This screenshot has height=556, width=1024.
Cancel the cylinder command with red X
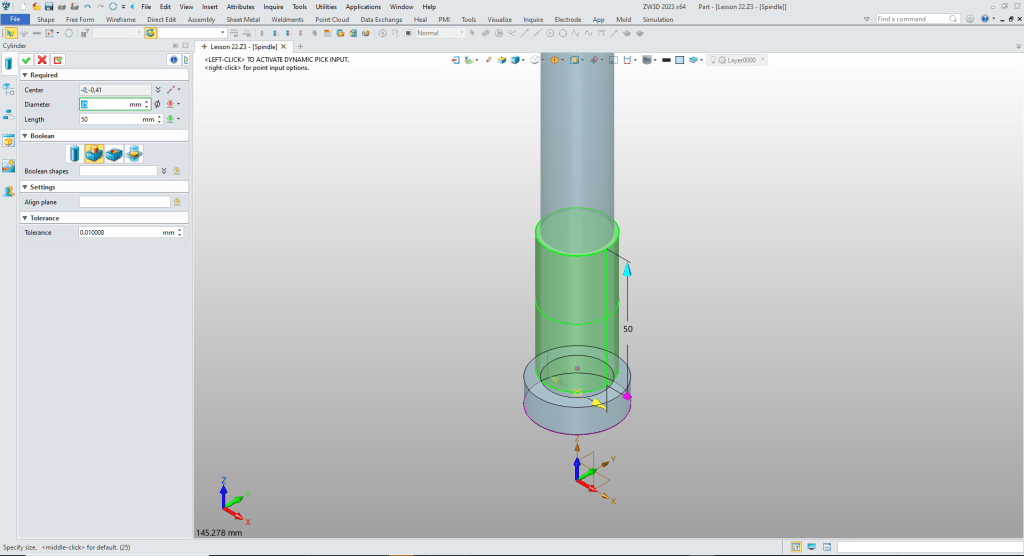coord(42,60)
